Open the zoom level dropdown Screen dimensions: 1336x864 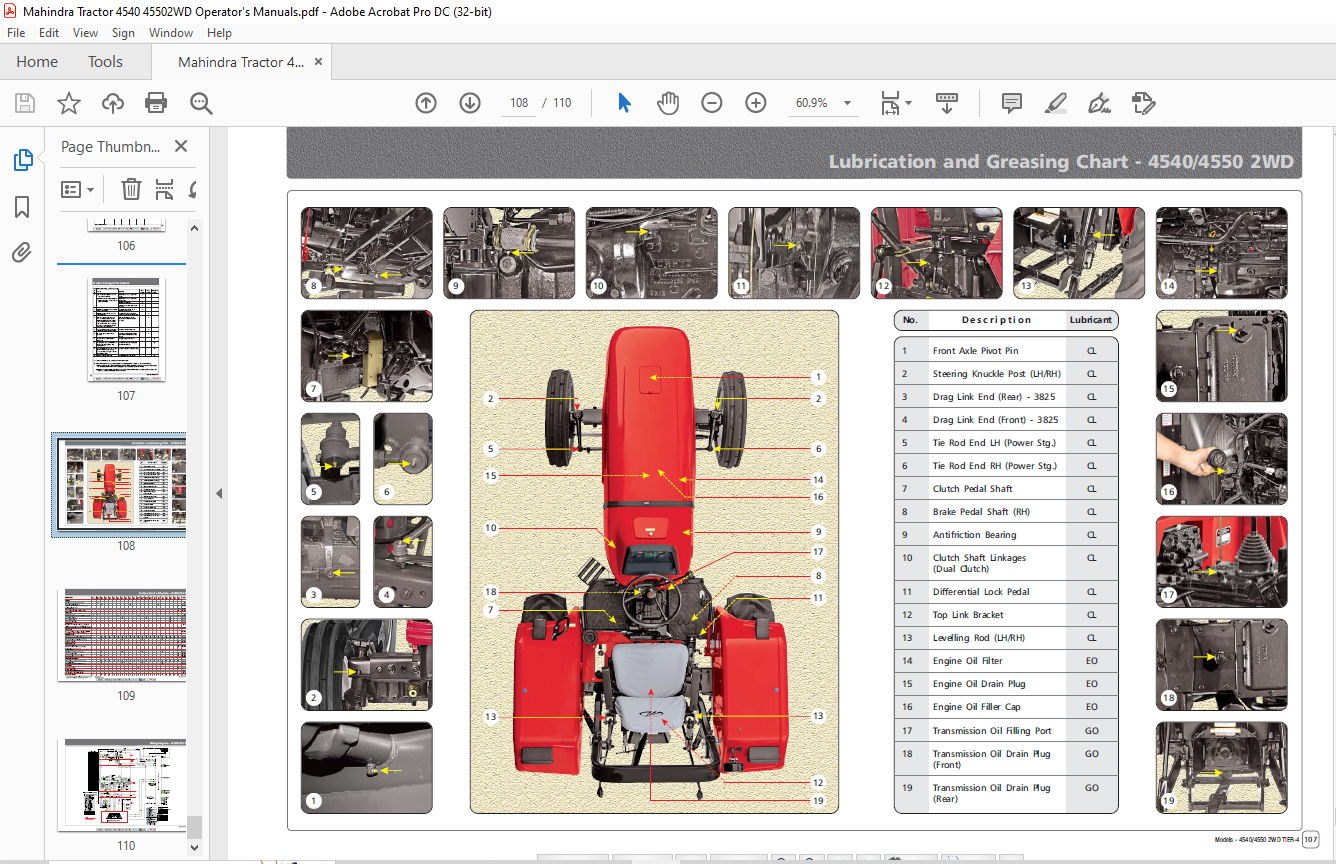pos(848,103)
